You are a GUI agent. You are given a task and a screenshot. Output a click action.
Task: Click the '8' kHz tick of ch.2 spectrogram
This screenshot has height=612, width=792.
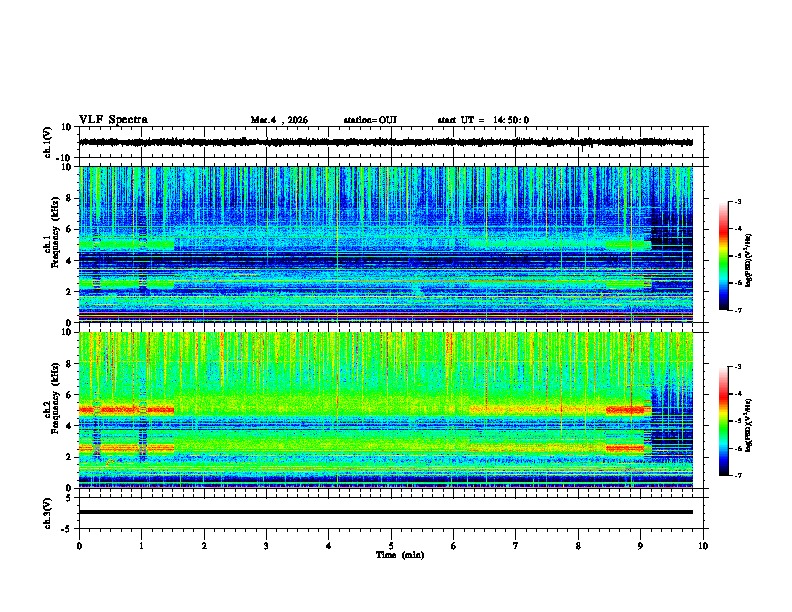69,364
